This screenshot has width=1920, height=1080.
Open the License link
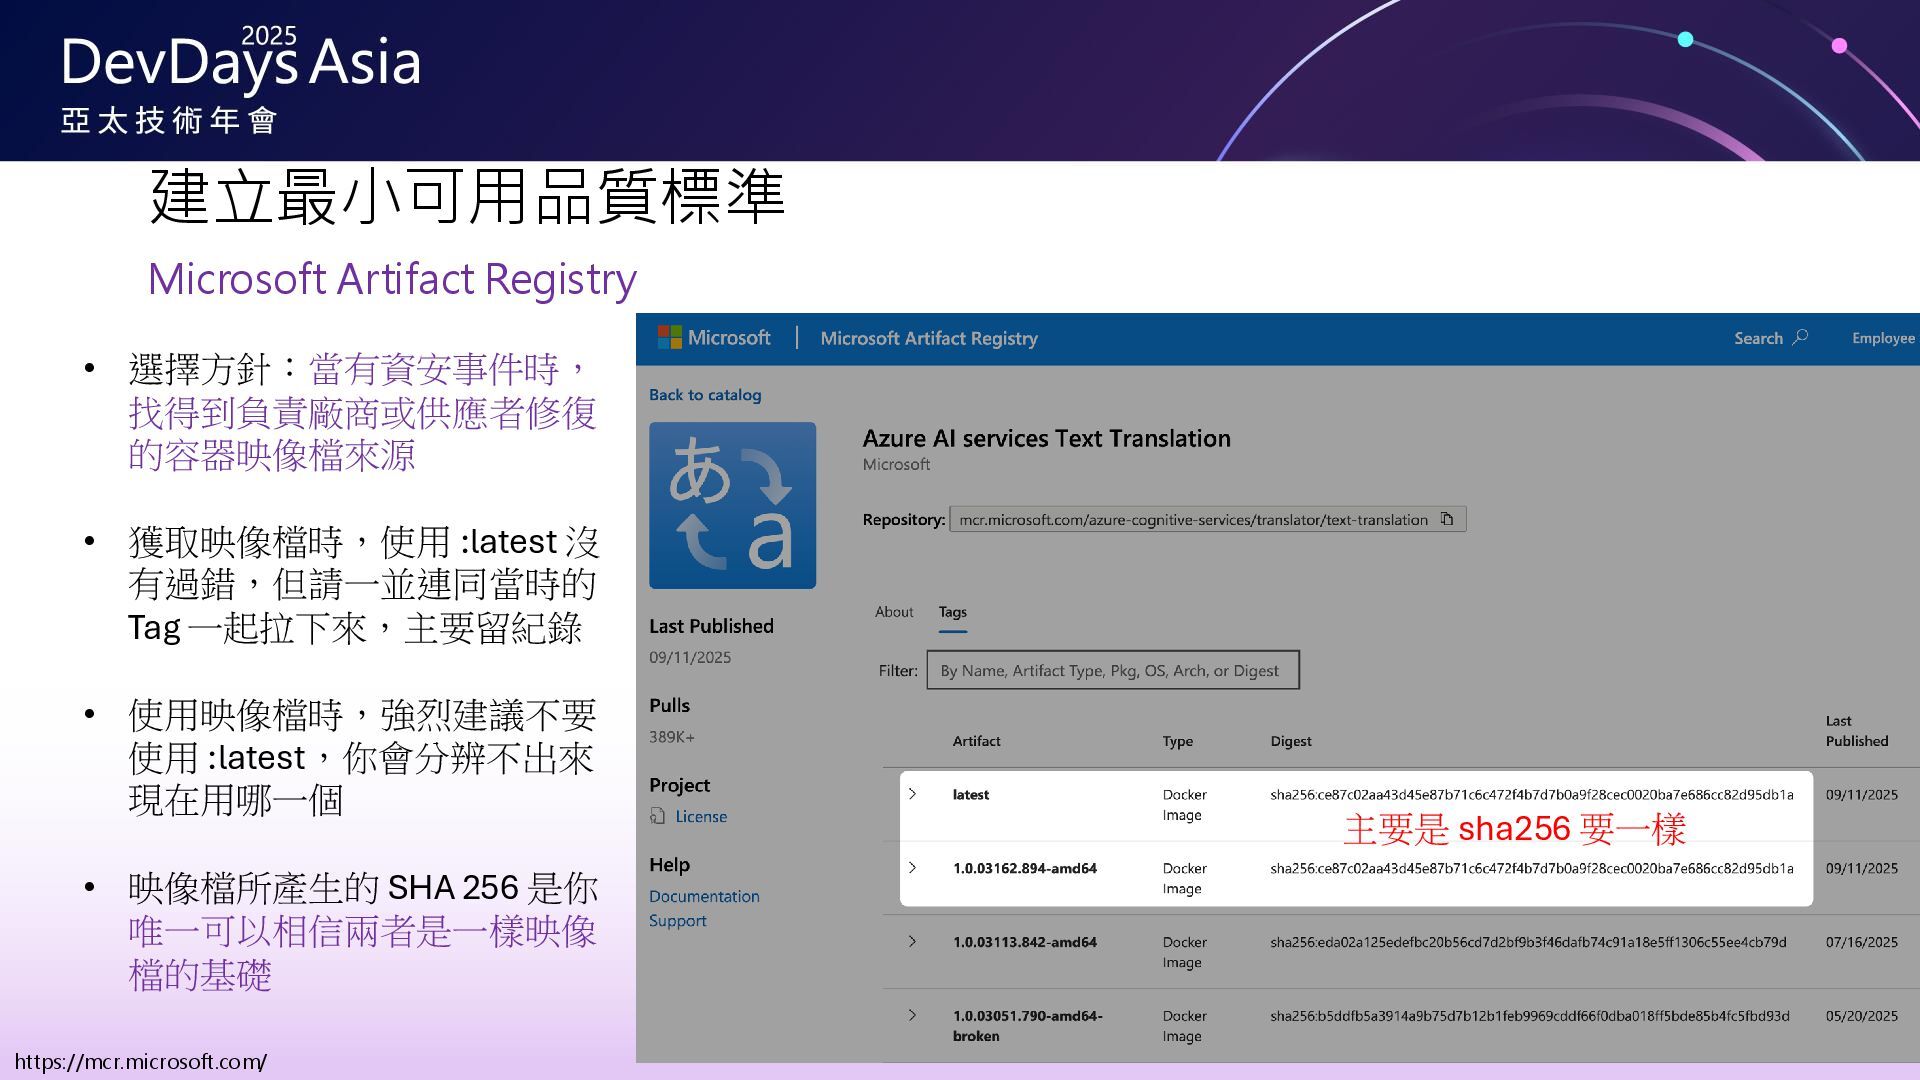(x=701, y=816)
